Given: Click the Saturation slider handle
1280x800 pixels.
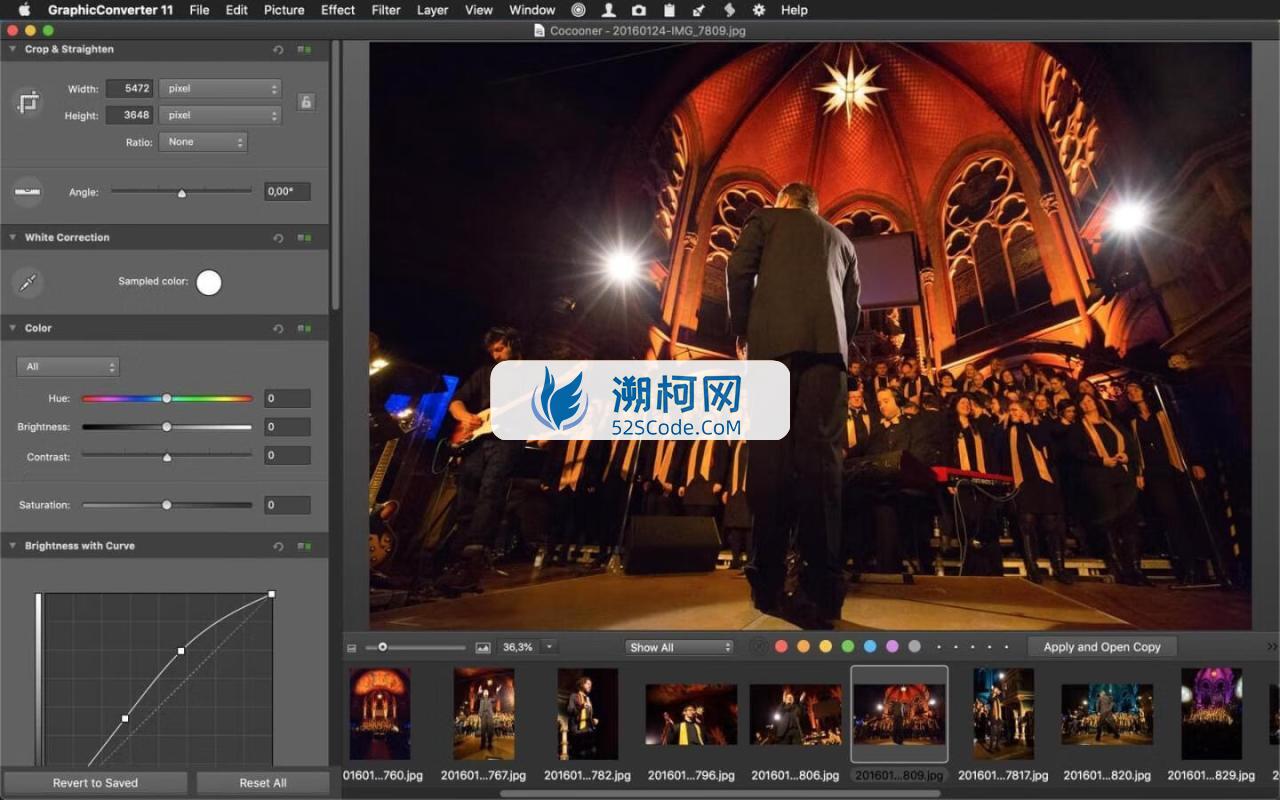Looking at the screenshot, I should (167, 505).
